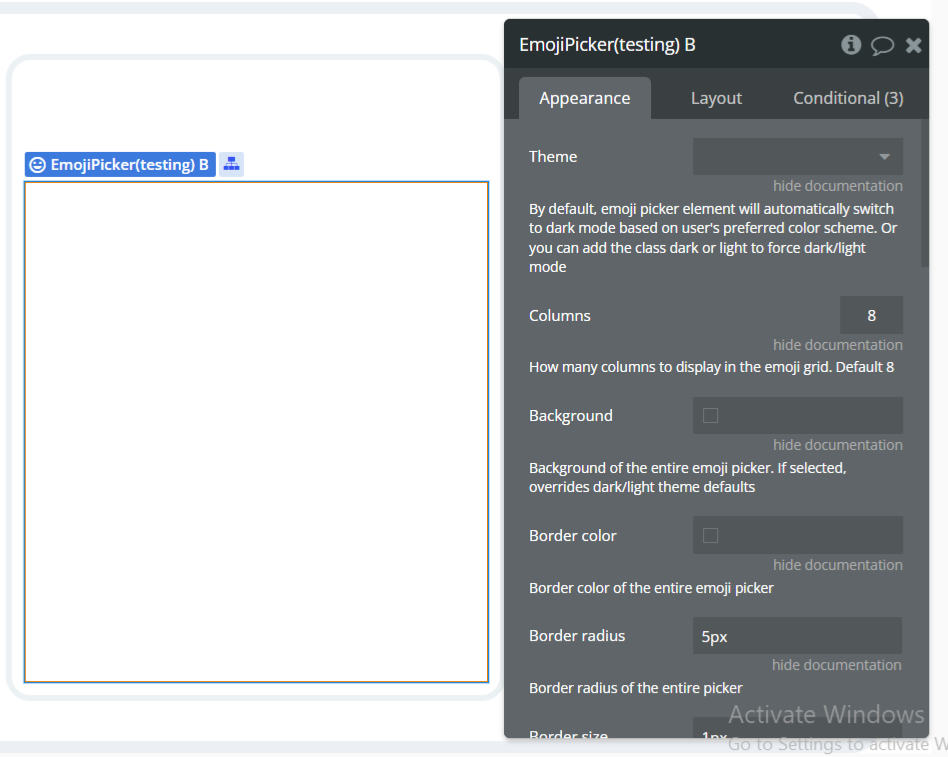Open element info icon in panel header

[851, 45]
